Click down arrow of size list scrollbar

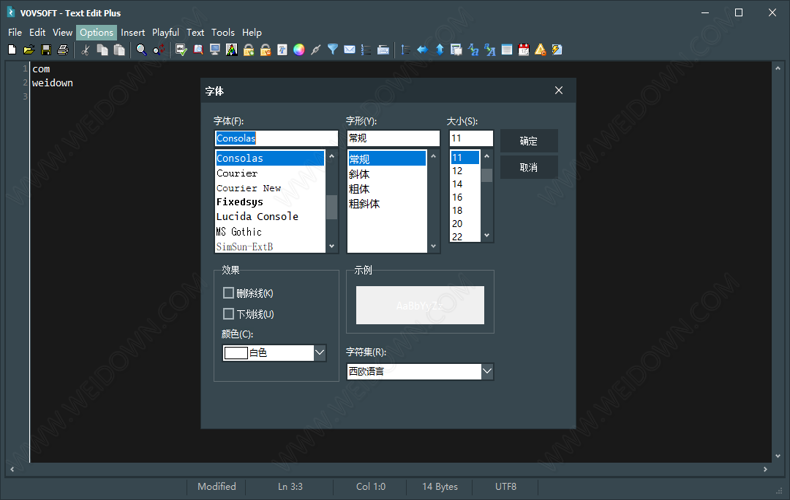point(487,235)
